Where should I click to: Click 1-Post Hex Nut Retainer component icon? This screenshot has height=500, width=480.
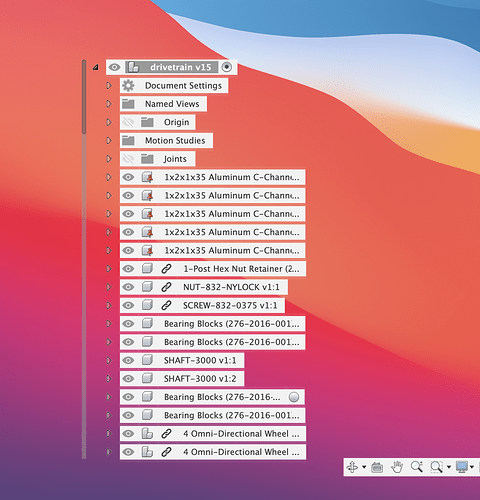click(x=147, y=268)
